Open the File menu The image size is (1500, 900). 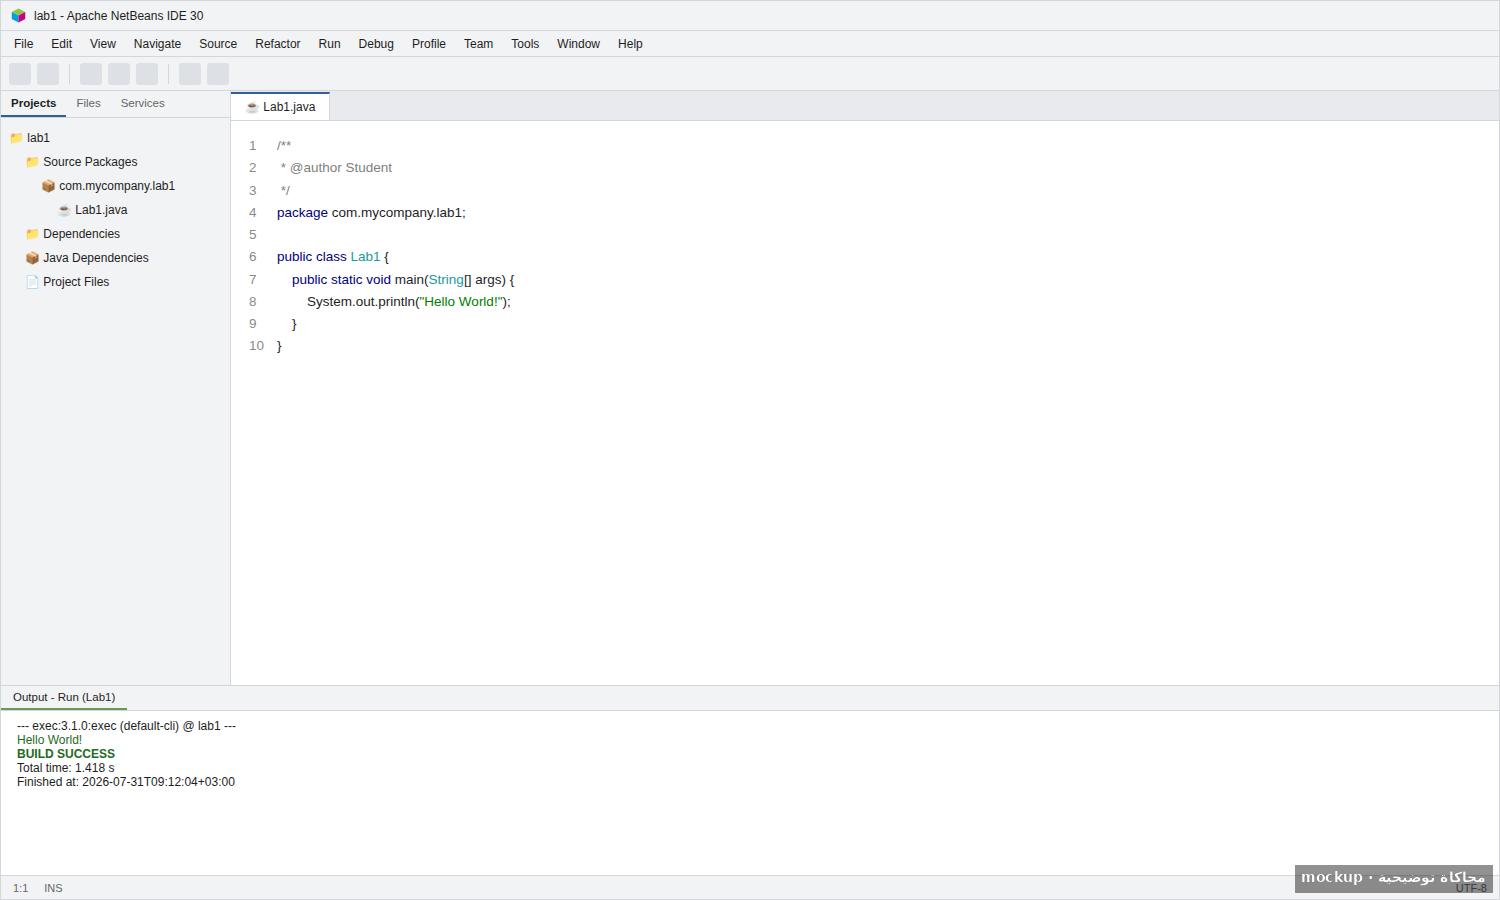pos(24,44)
